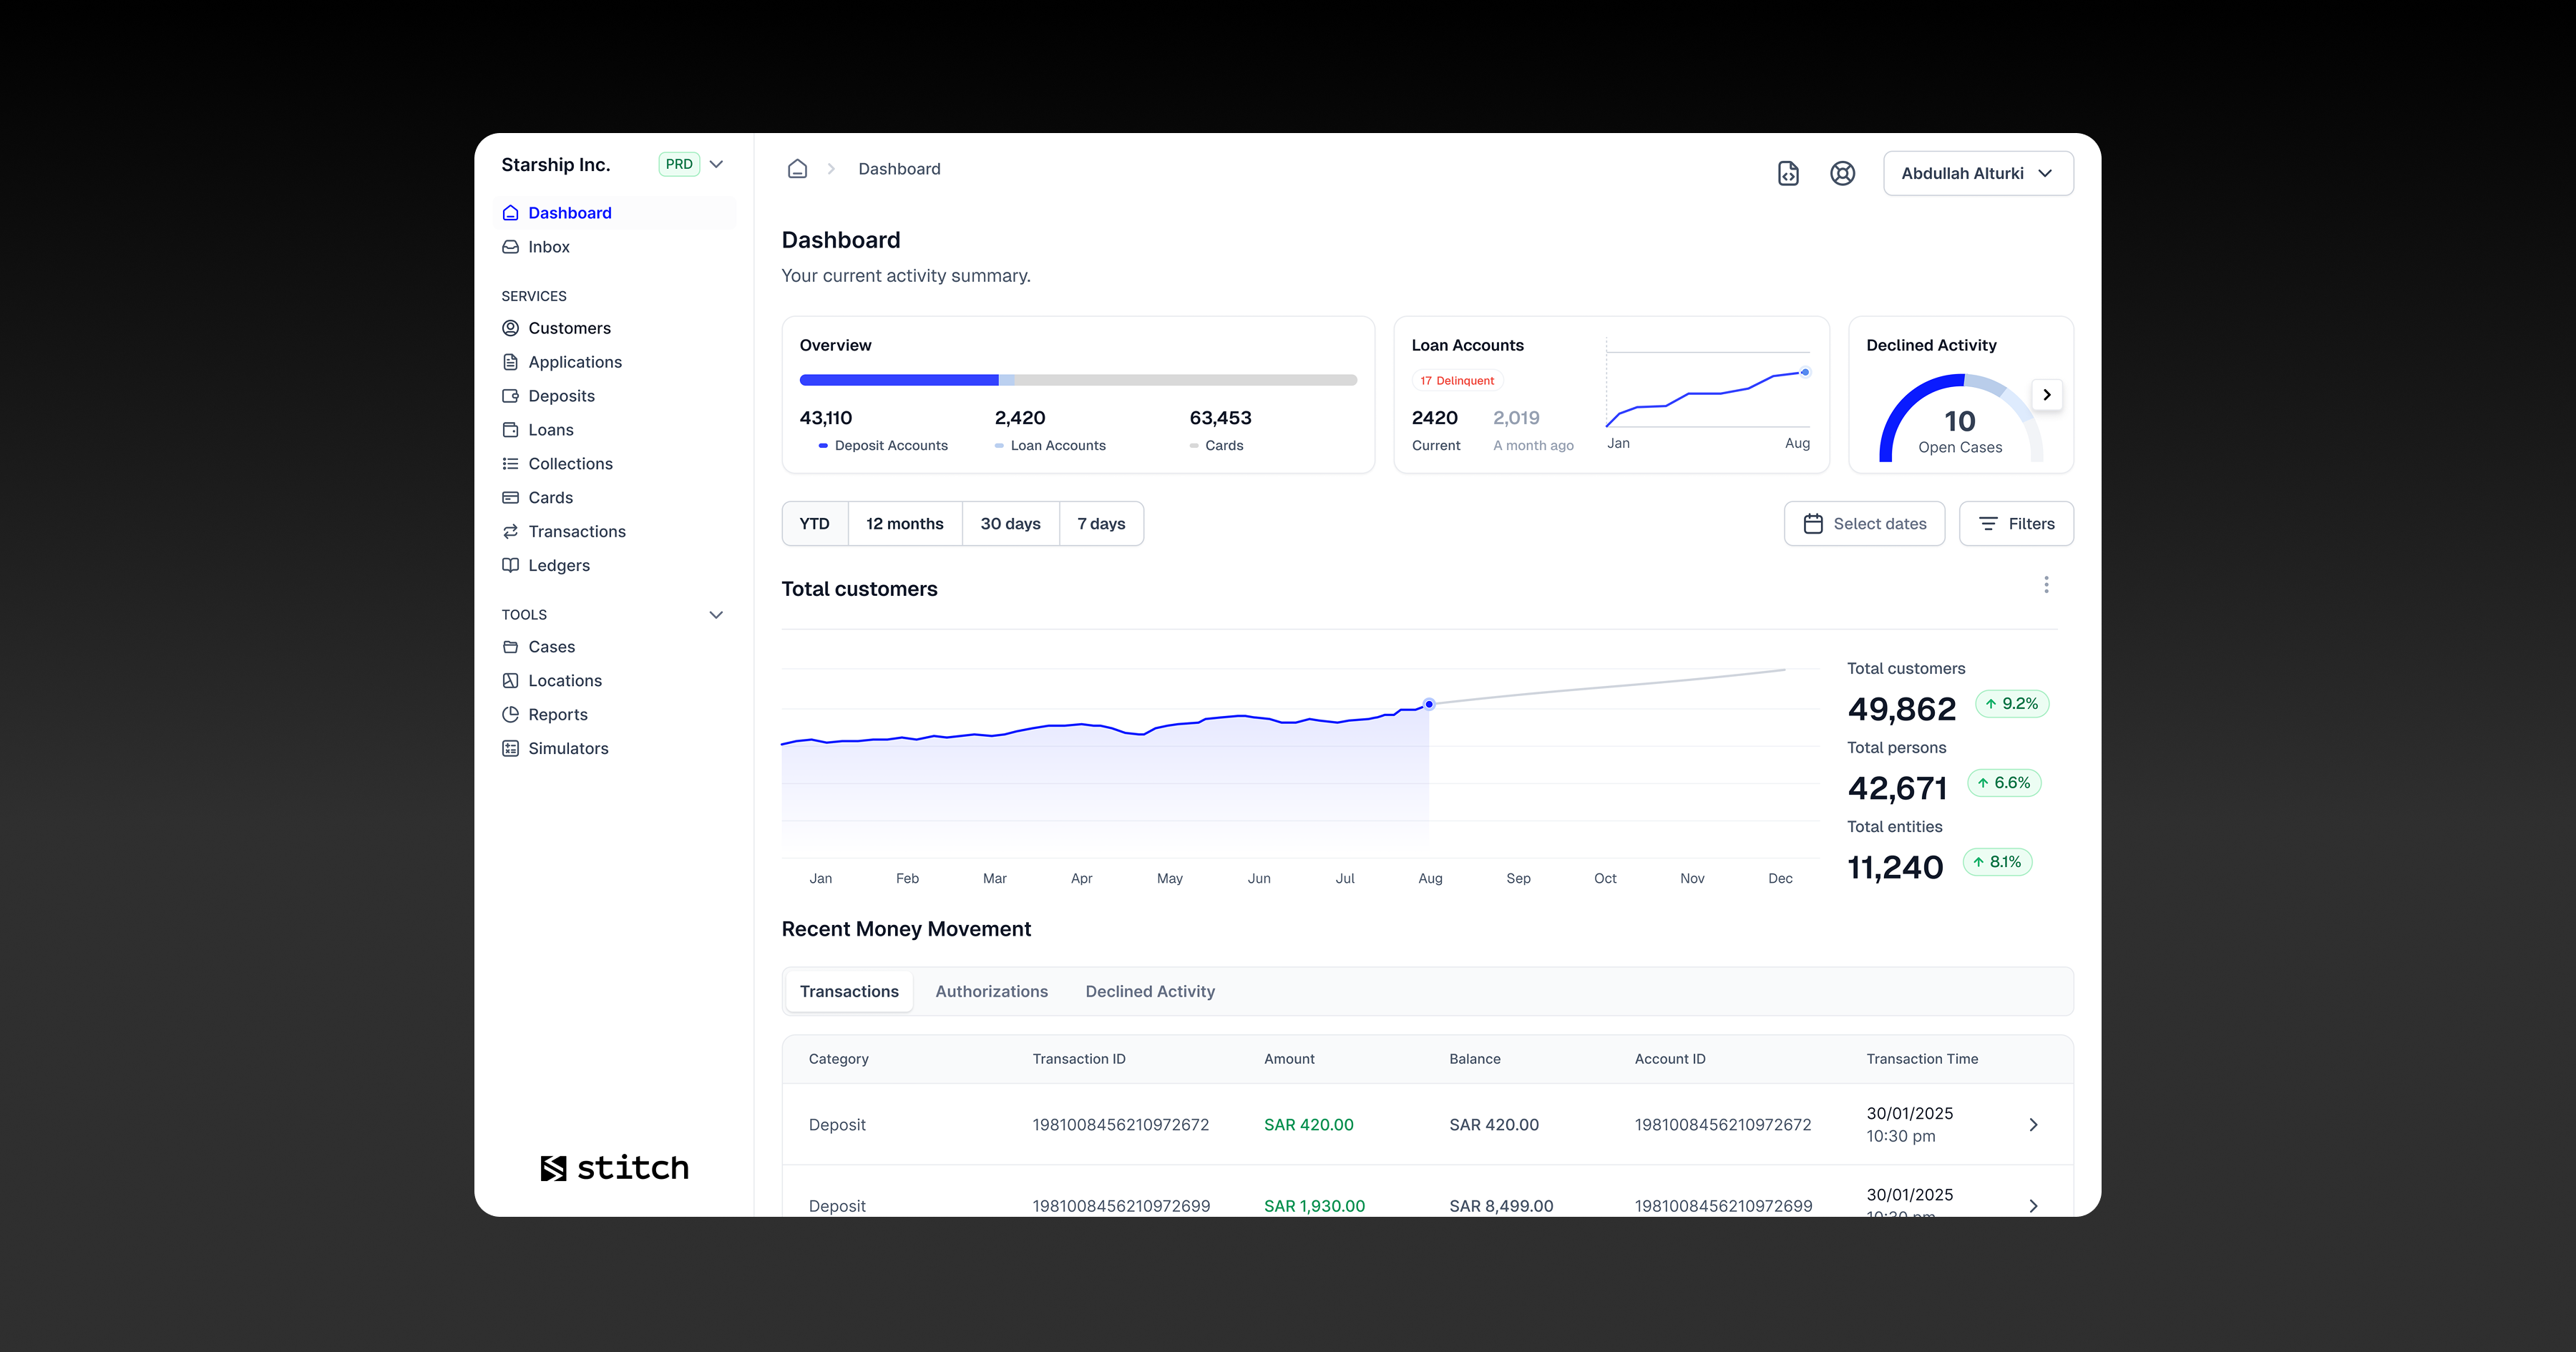
Task: Click the help lifebuoy icon
Action: [x=1842, y=173]
